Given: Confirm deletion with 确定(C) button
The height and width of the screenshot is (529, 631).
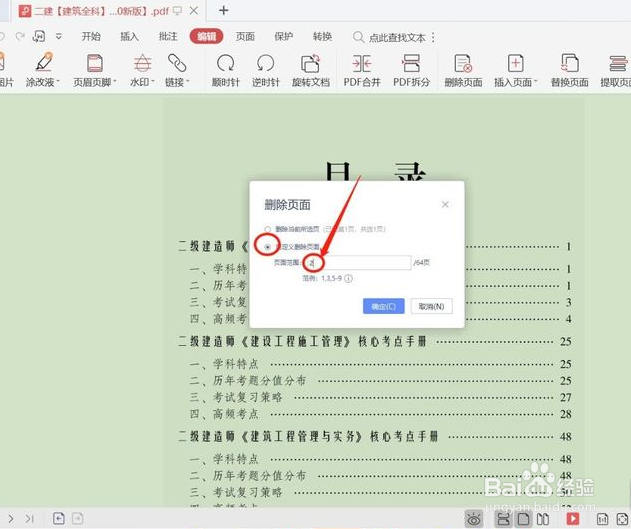Looking at the screenshot, I should (x=384, y=306).
